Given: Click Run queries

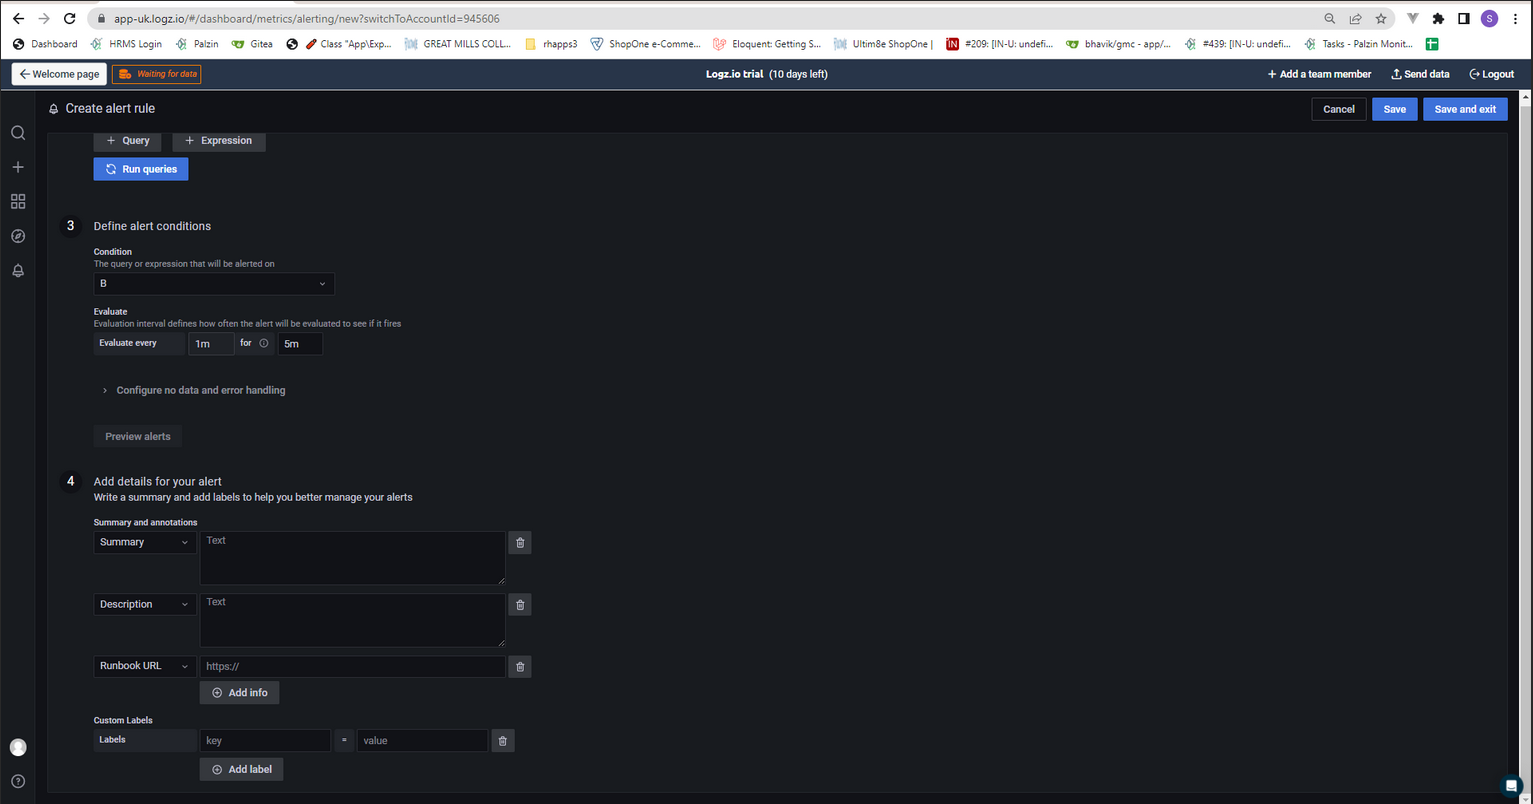Looking at the screenshot, I should (x=141, y=169).
